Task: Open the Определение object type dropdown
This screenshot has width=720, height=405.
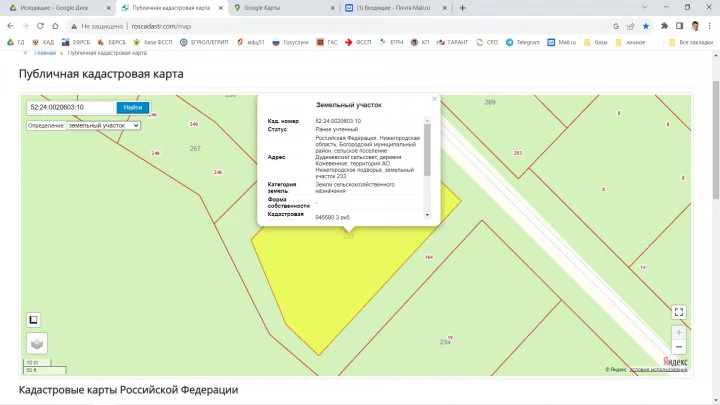Action: coord(103,125)
